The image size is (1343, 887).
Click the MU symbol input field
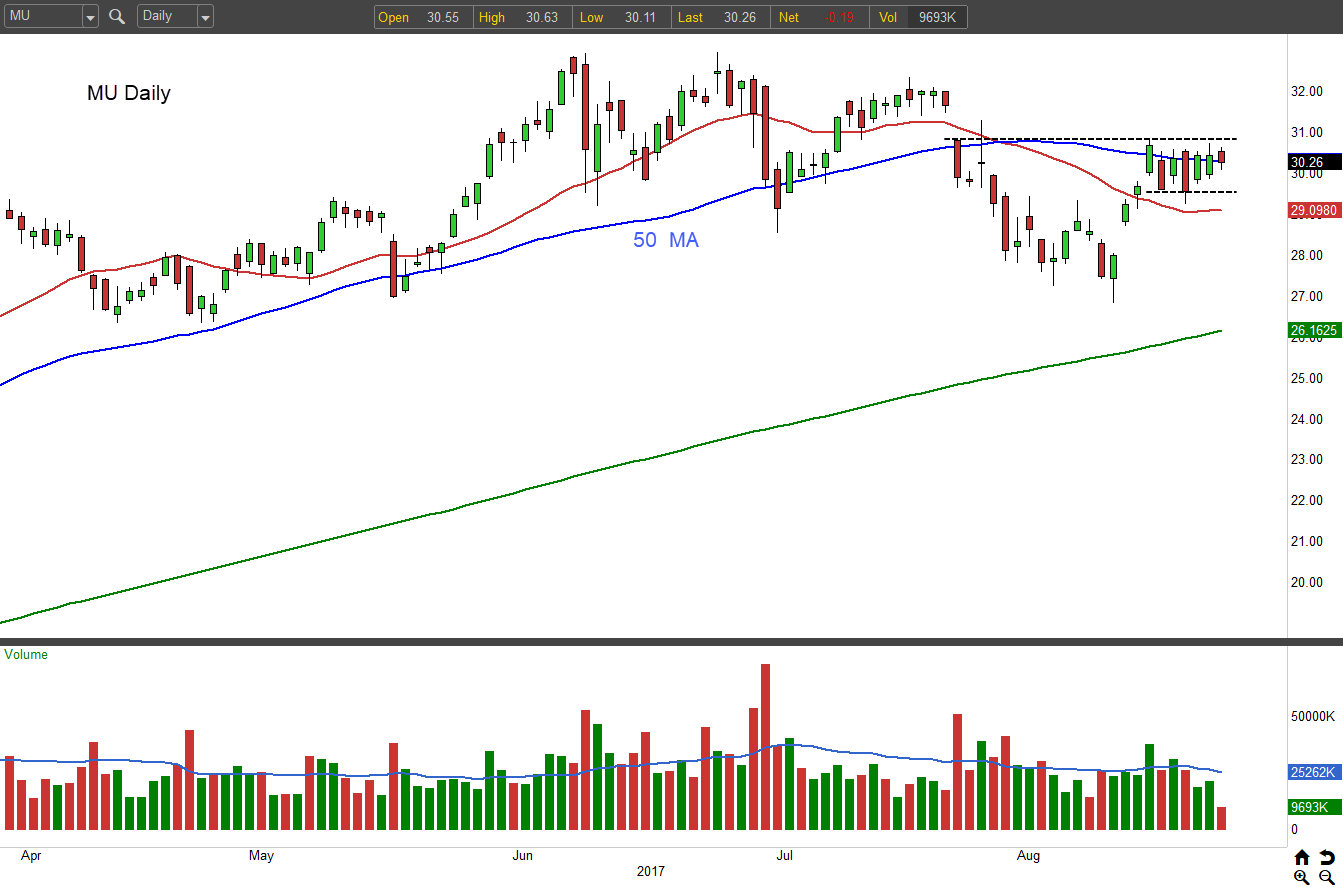(42, 17)
